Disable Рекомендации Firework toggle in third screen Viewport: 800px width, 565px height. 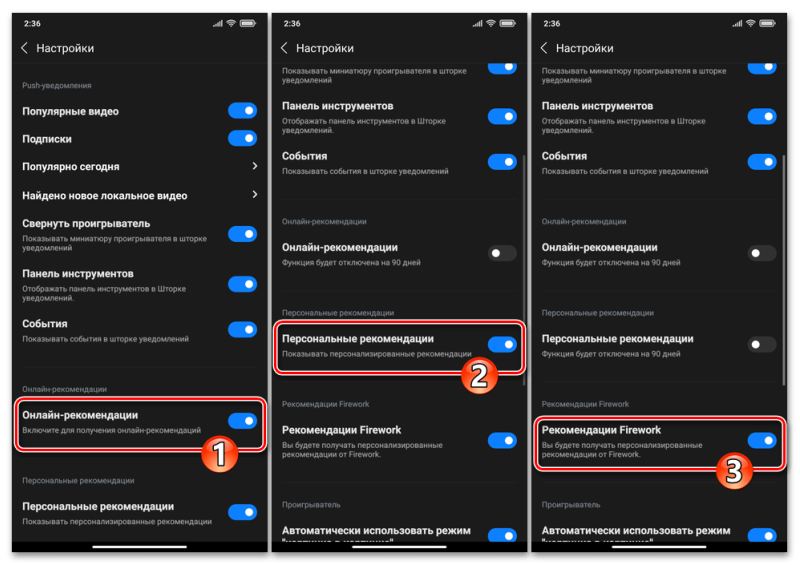coord(762,440)
